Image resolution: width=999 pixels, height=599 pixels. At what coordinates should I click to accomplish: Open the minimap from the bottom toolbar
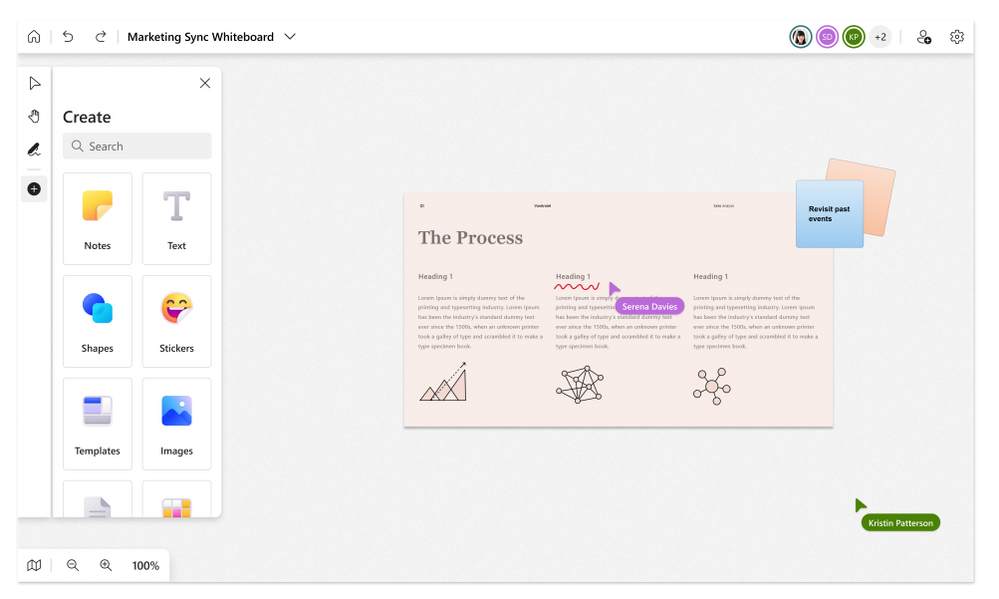(x=34, y=565)
